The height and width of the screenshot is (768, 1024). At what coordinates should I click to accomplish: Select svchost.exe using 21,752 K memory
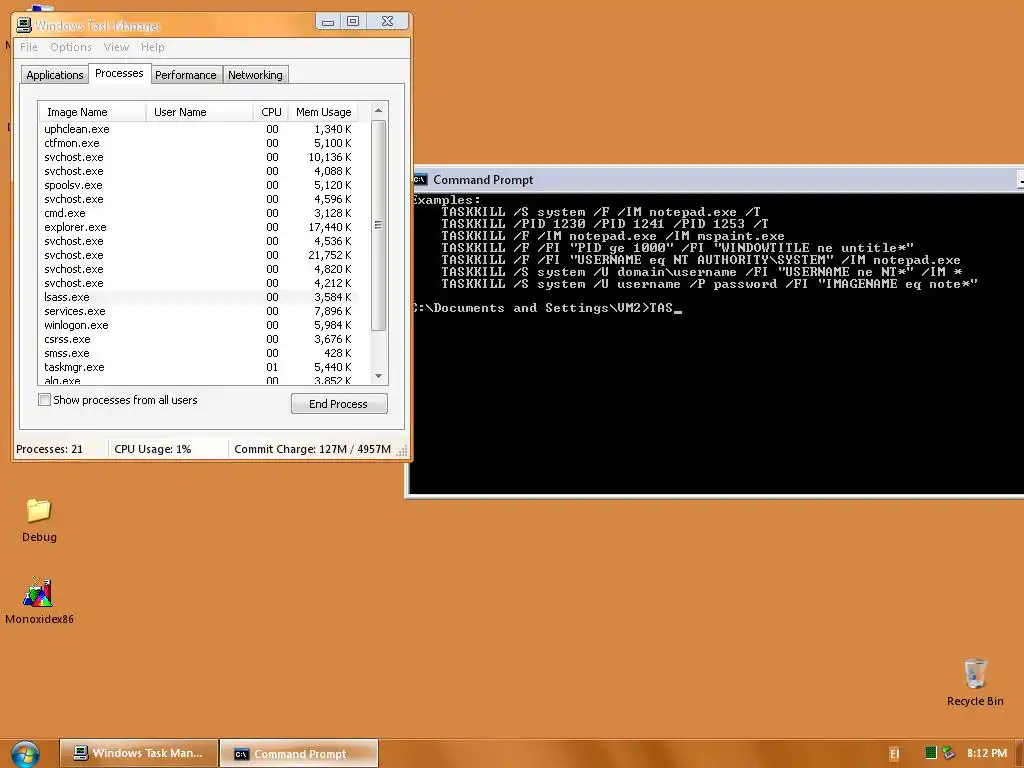(x=199, y=255)
